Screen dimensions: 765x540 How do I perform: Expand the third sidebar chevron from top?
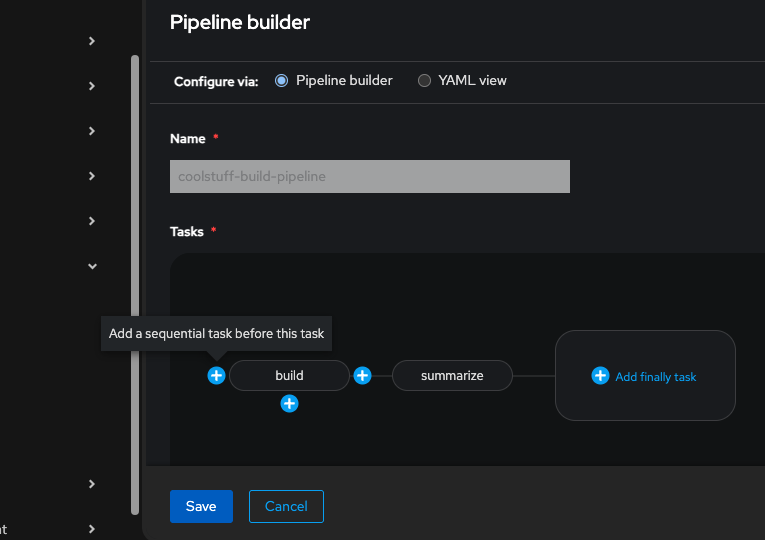tap(92, 131)
